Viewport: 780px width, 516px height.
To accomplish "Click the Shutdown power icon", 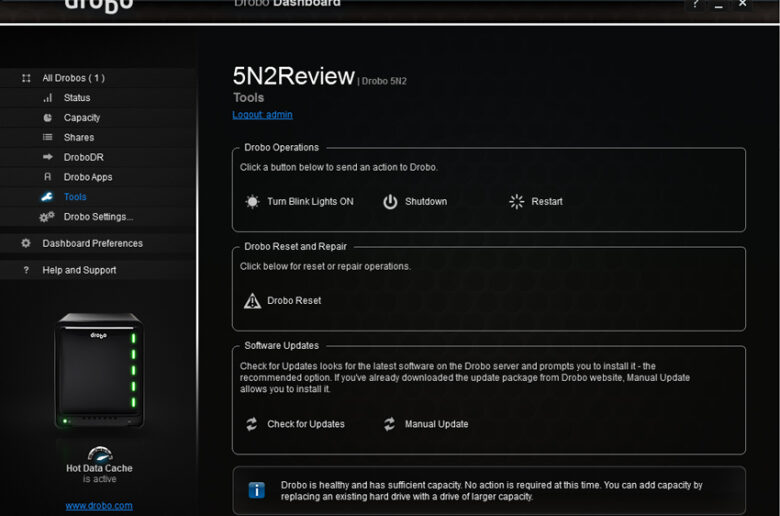I will pos(390,202).
